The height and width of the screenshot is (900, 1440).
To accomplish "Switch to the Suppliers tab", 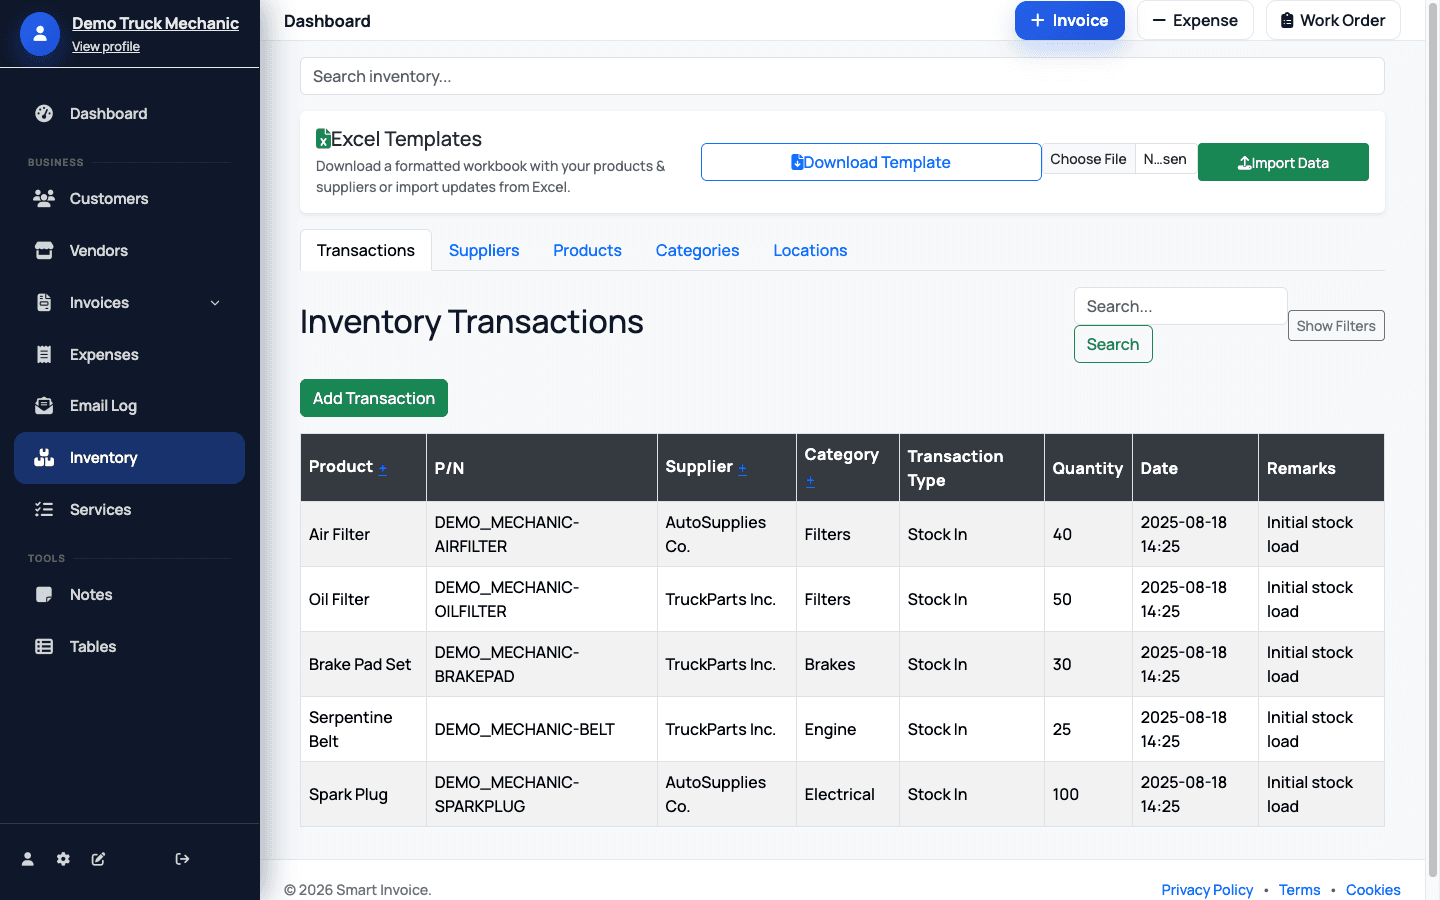I will pos(484,251).
